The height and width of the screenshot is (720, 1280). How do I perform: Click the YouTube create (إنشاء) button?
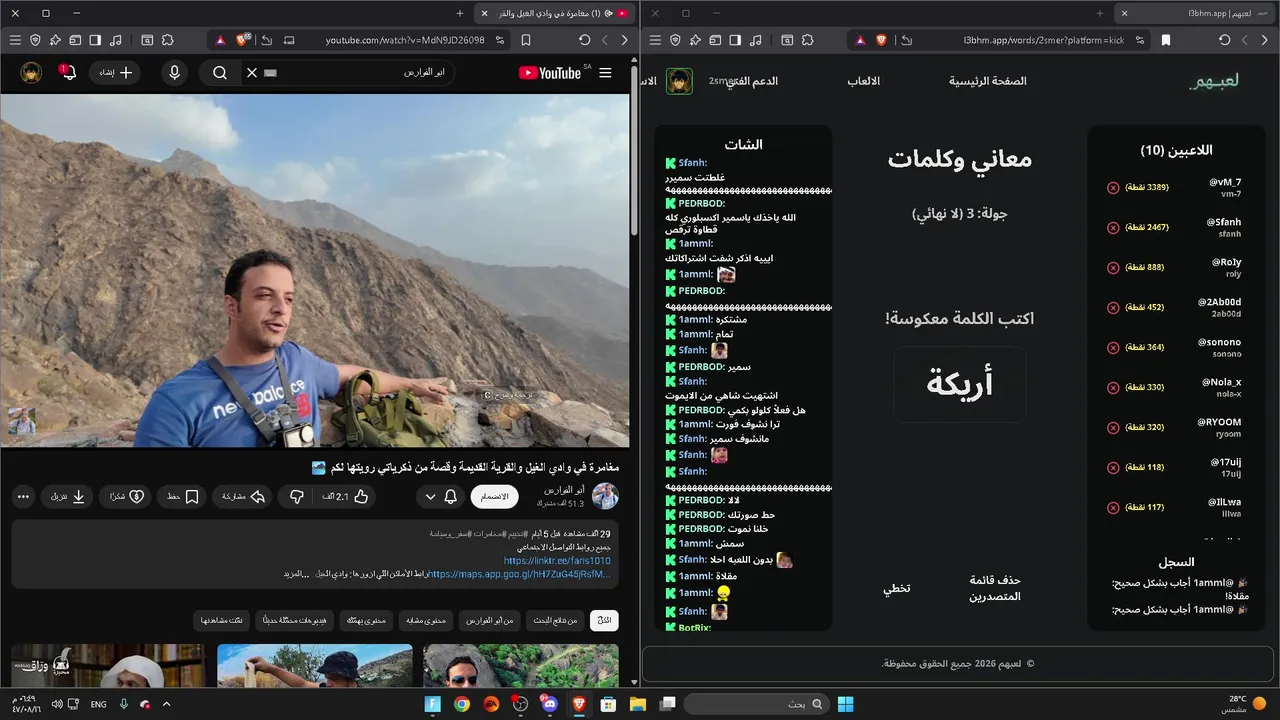(116, 73)
